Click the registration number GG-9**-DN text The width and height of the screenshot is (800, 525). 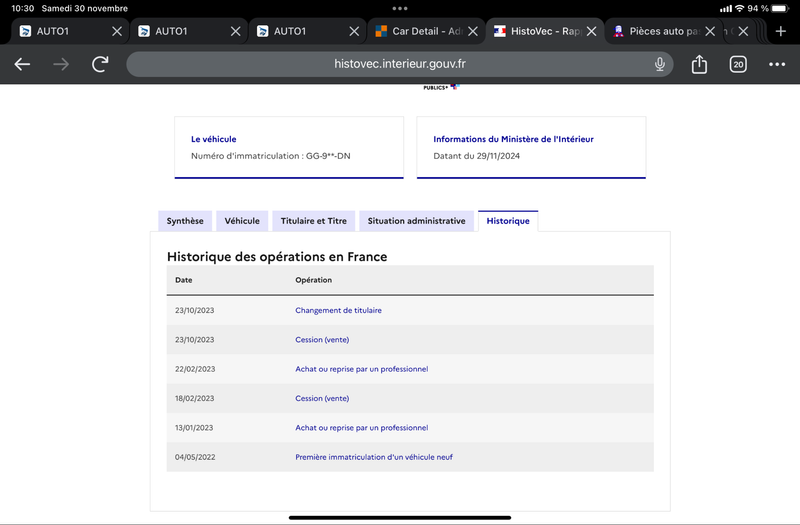328,156
